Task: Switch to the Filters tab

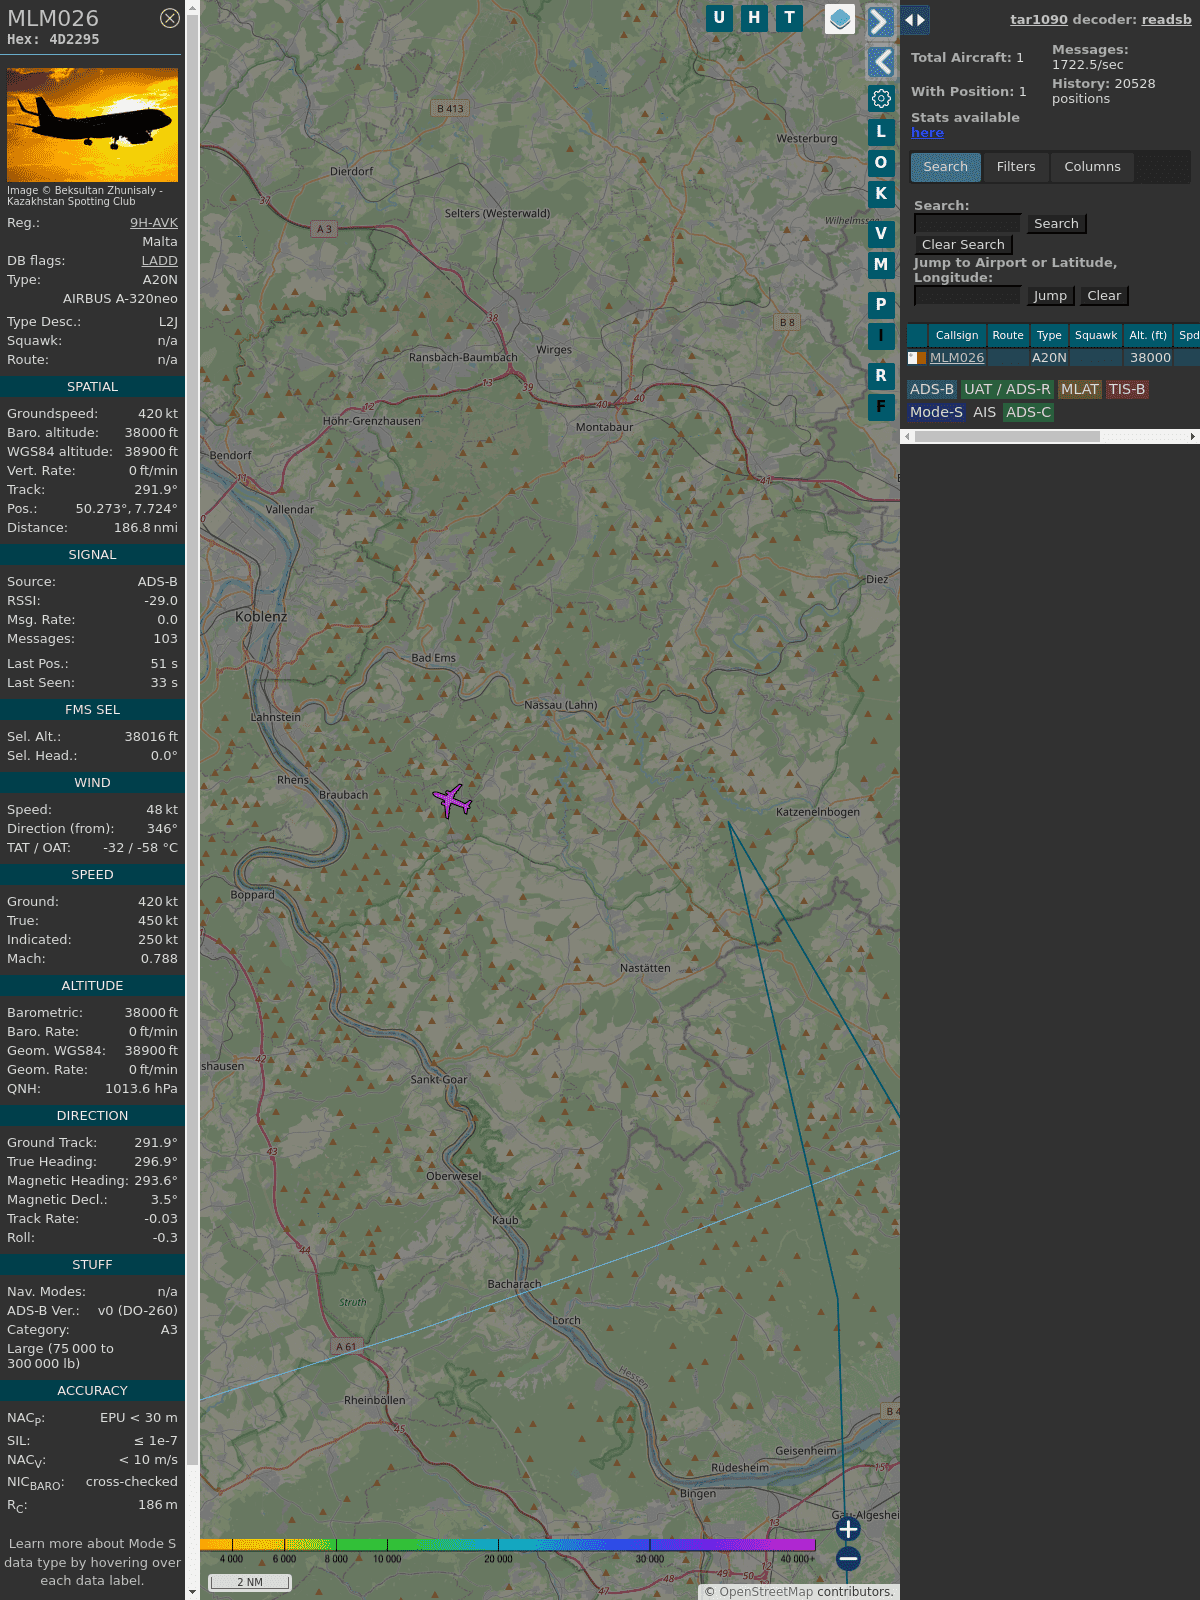Action: point(1015,167)
